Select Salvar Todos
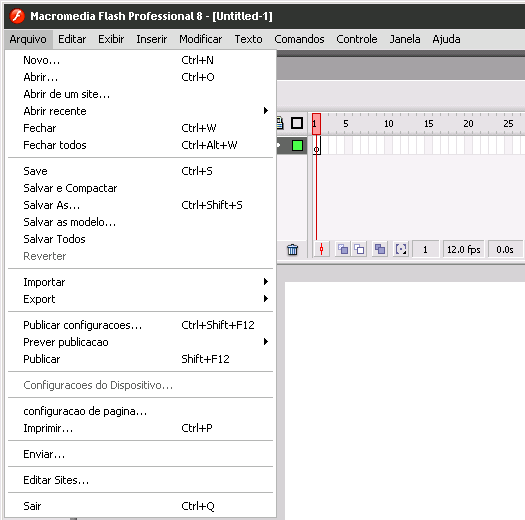525x520 pixels. [141, 239]
